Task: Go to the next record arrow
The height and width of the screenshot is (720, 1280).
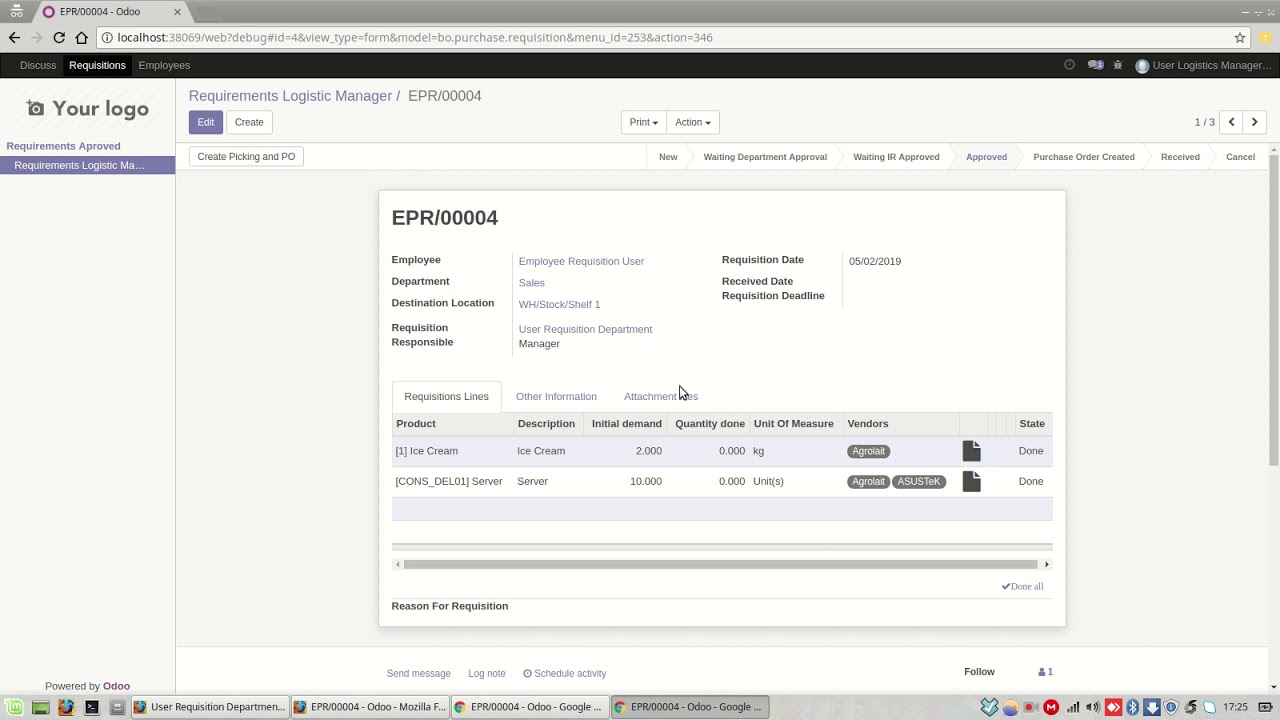Action: coord(1255,122)
